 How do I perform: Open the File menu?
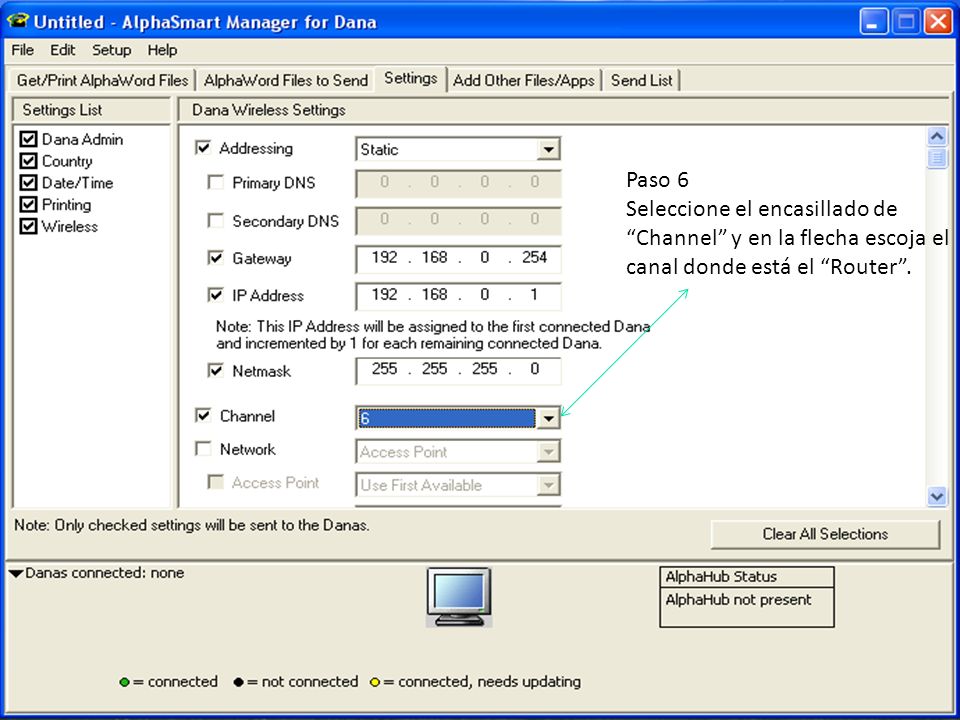23,50
